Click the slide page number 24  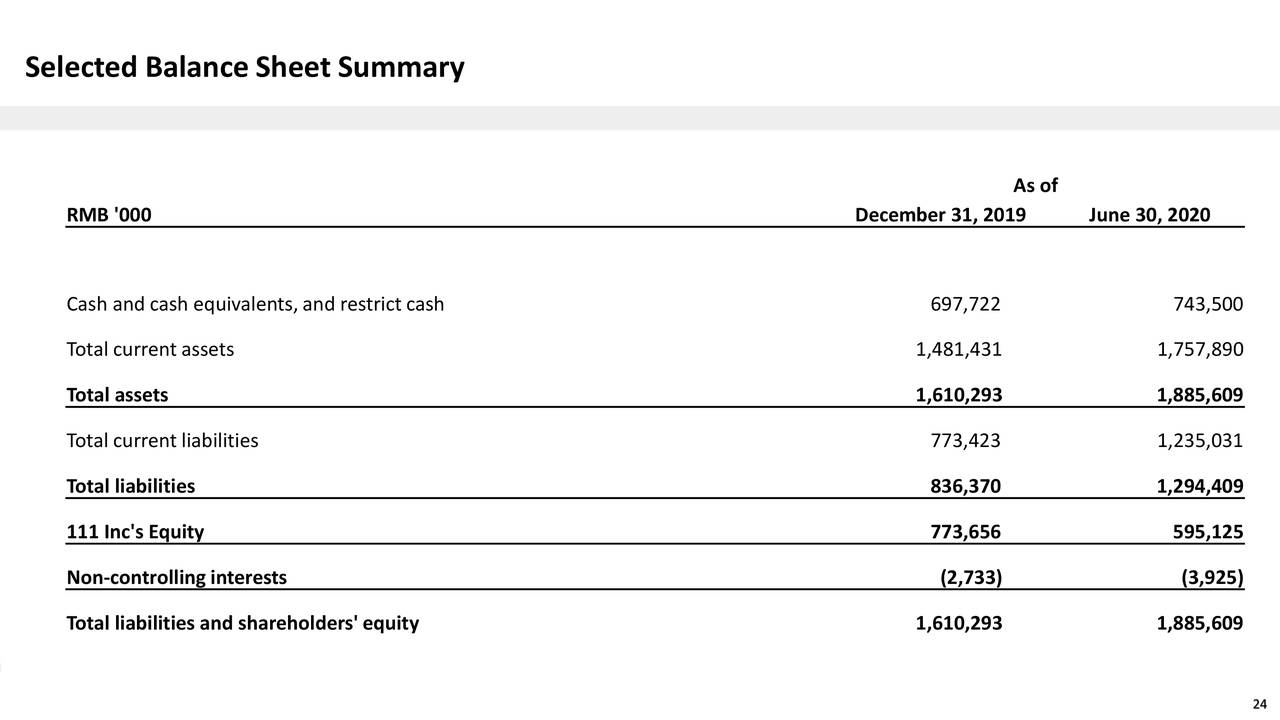(1260, 700)
